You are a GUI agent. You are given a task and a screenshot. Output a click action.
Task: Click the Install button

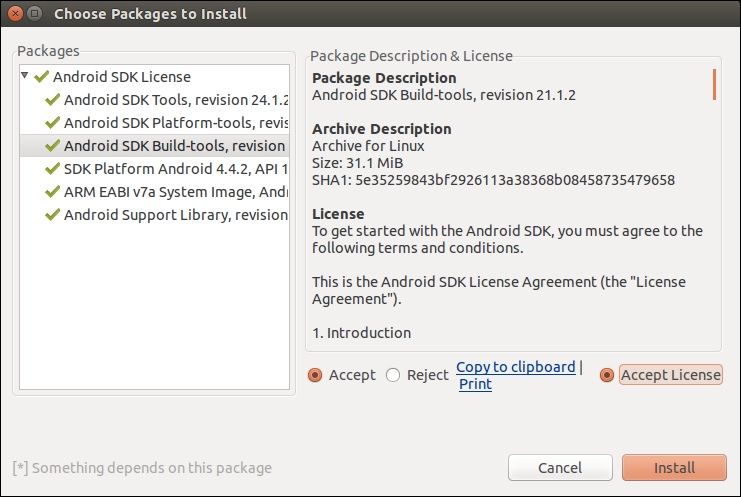pos(674,468)
